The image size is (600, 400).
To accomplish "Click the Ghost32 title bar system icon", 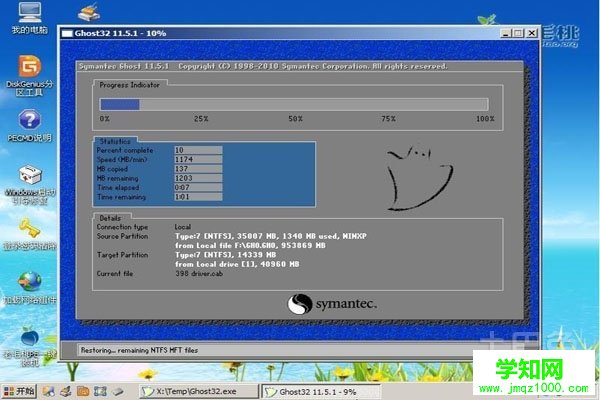I will tap(67, 33).
